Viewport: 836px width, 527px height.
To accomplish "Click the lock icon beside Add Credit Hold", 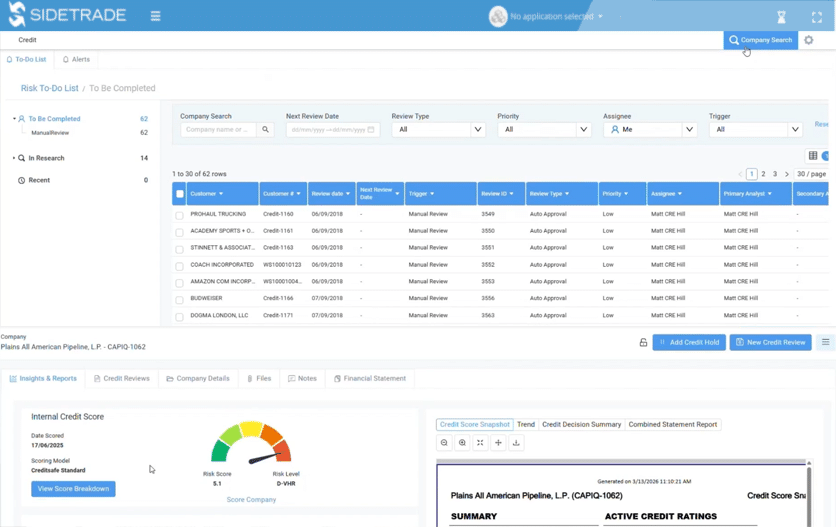I will (643, 342).
